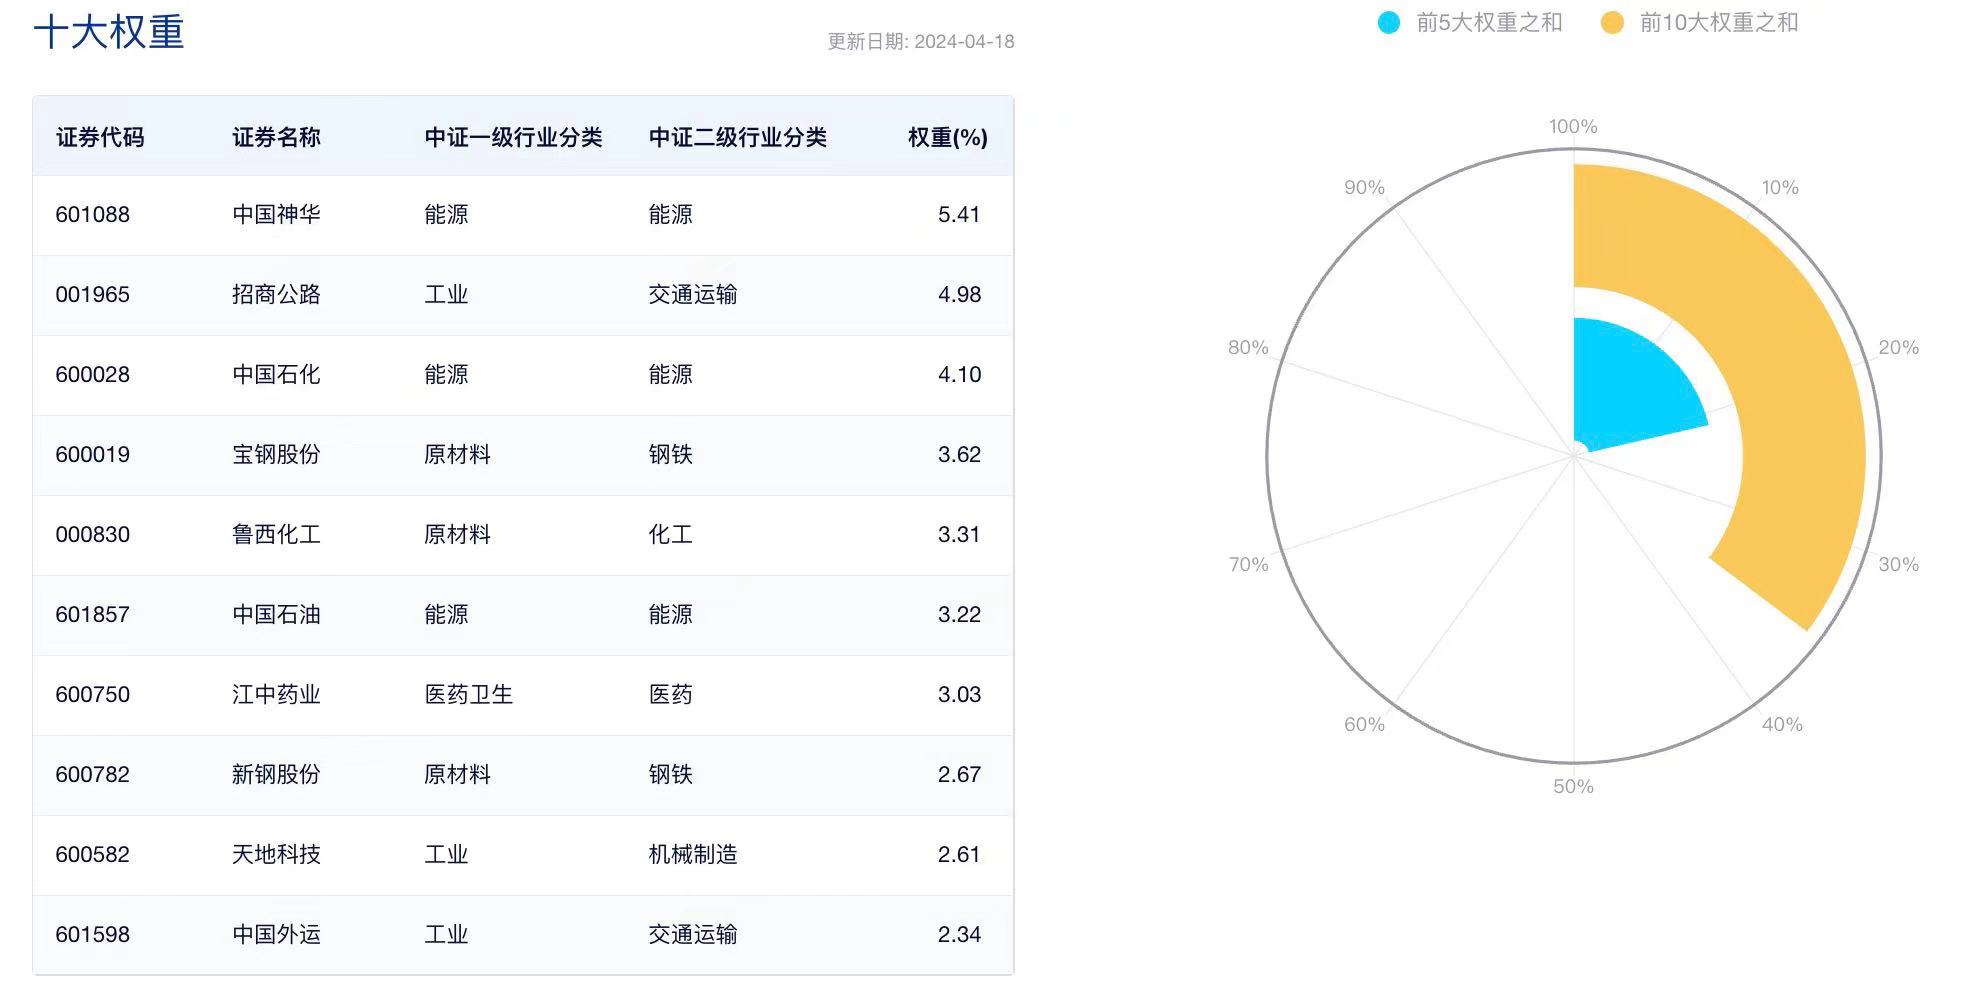Click the update date 2024-04-18 text
The image size is (1986, 988).
coord(920,41)
